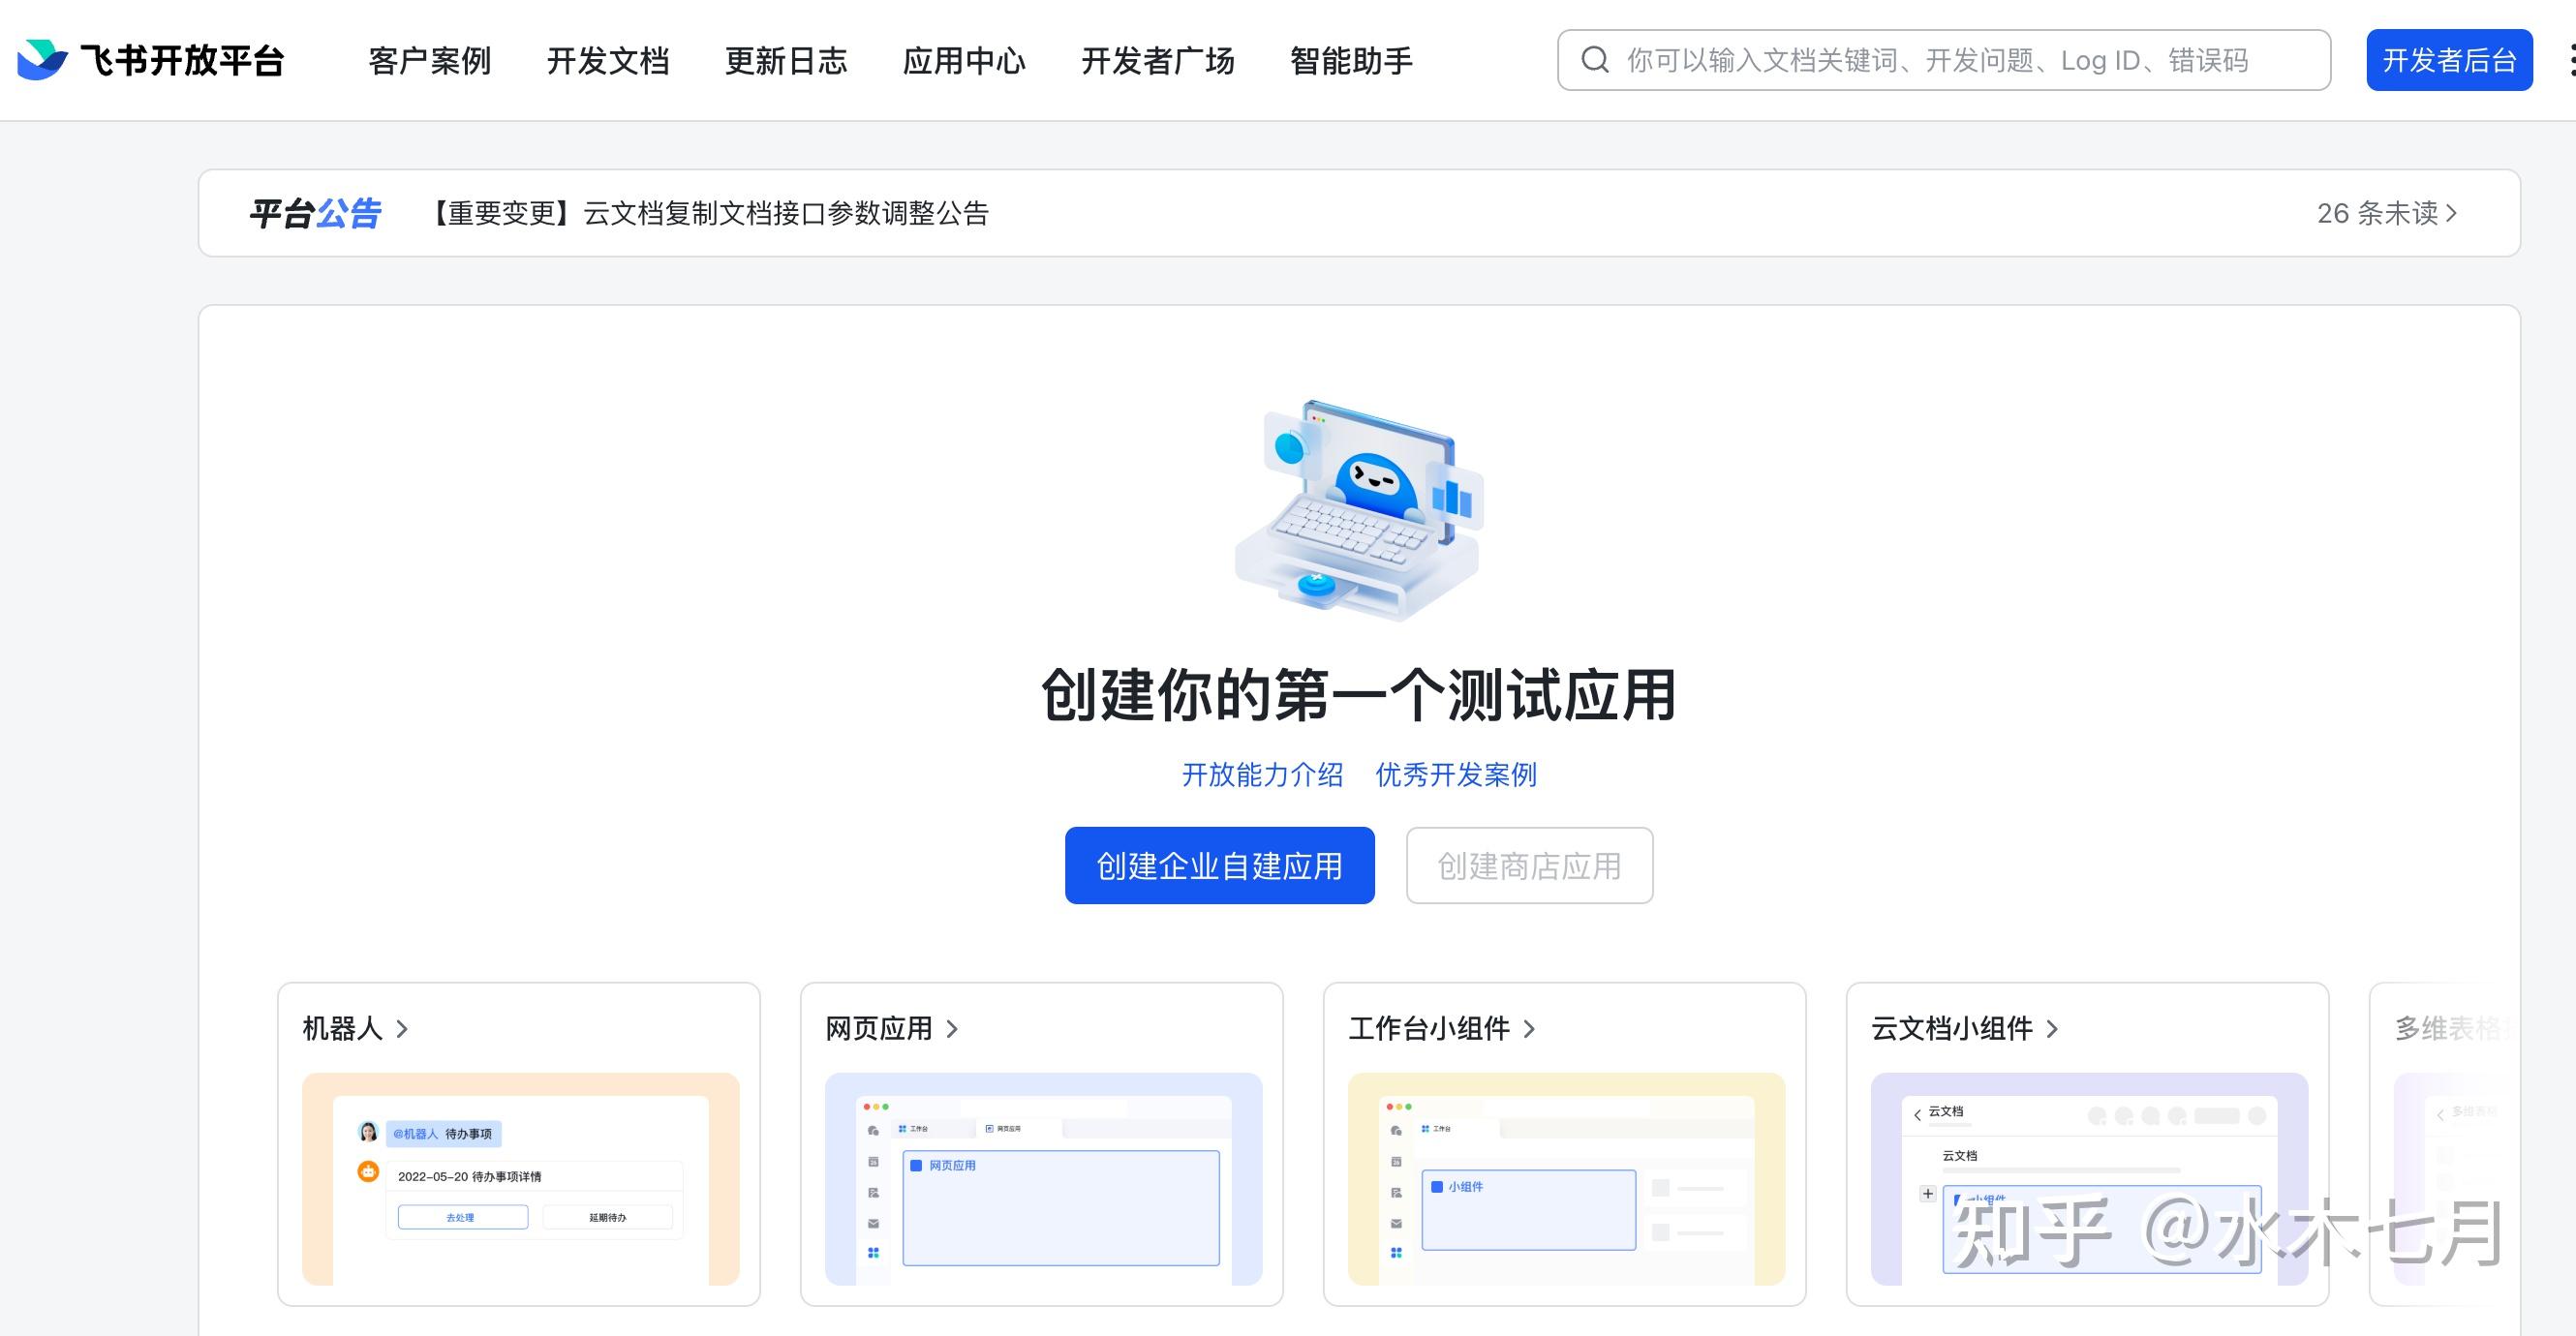
Task: Open 应用中心 from navigation bar
Action: [x=963, y=61]
